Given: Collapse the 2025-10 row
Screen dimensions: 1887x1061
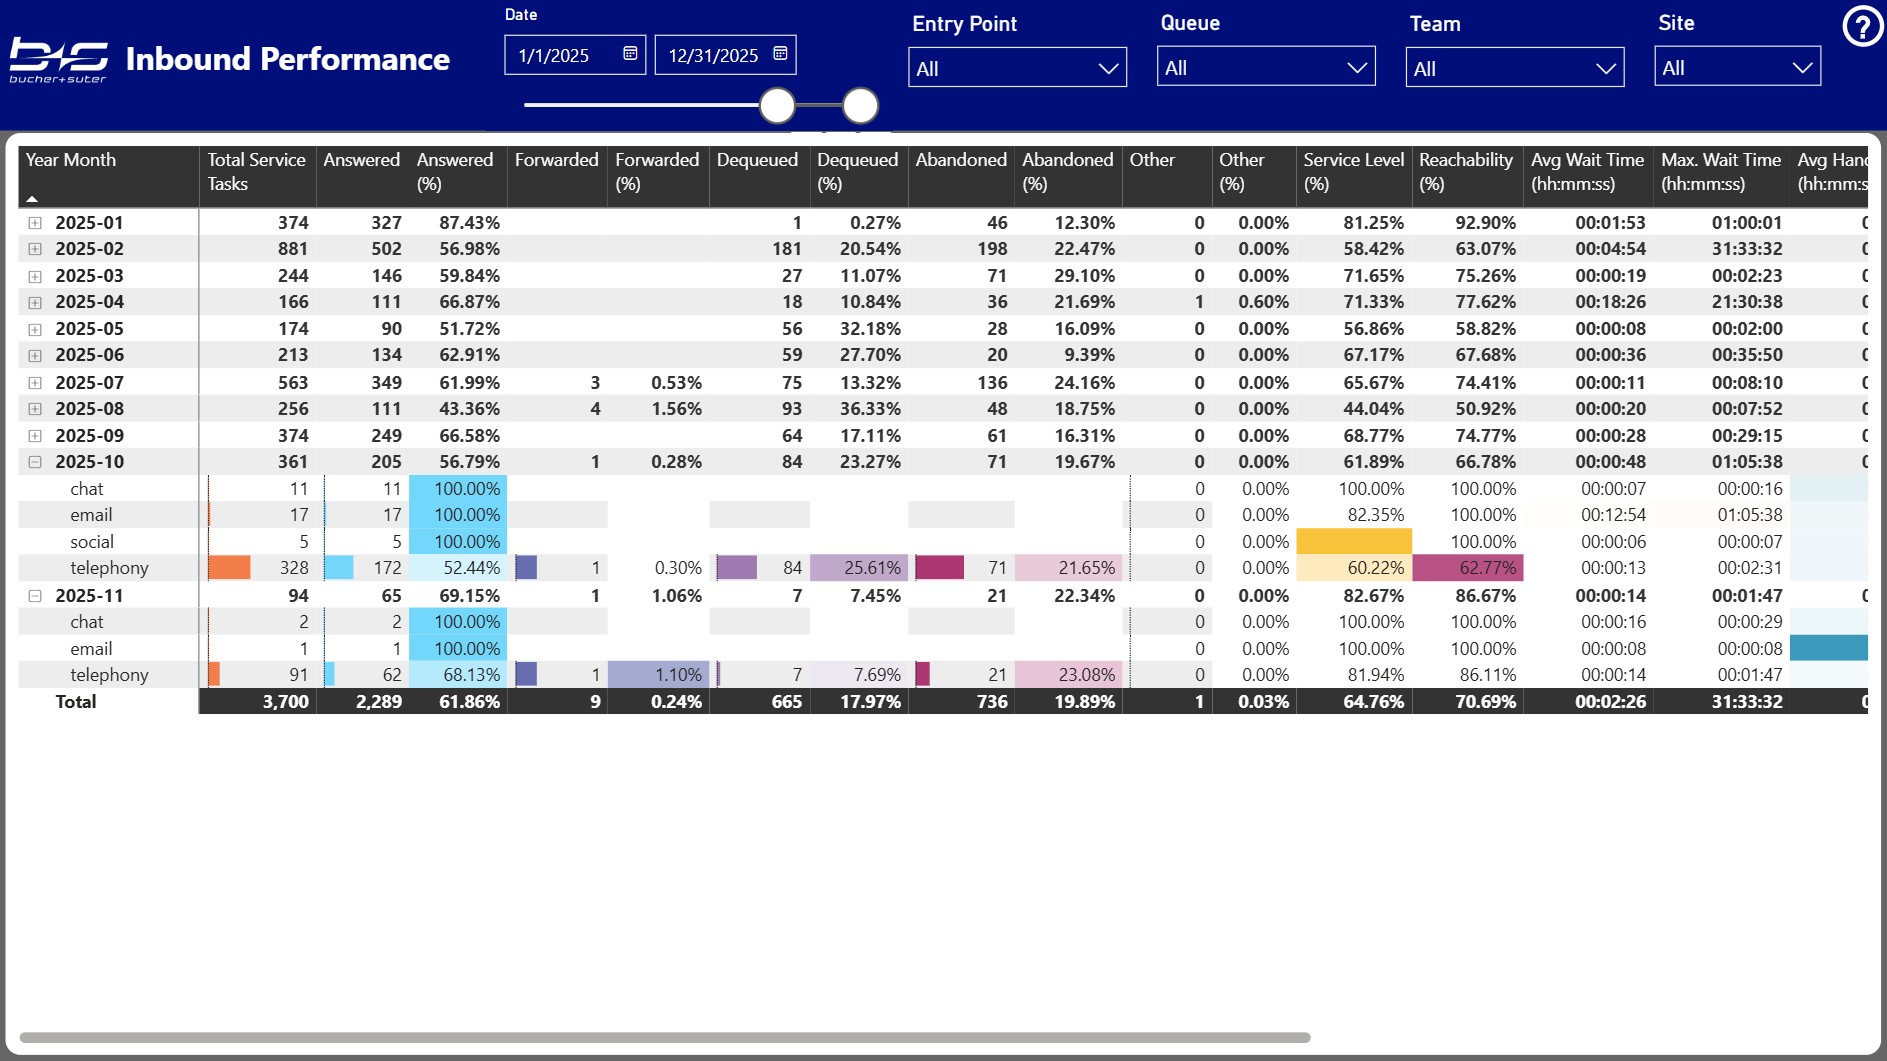Looking at the screenshot, I should click(35, 462).
